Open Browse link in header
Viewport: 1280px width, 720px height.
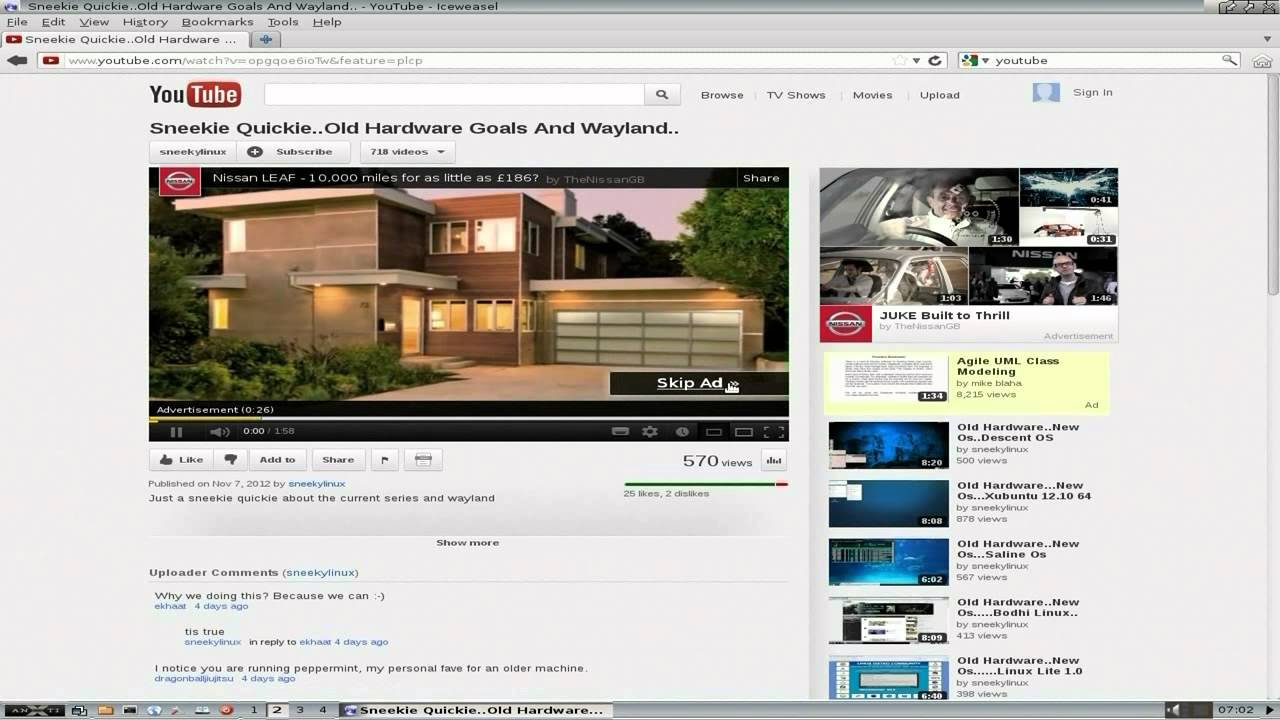[x=722, y=95]
